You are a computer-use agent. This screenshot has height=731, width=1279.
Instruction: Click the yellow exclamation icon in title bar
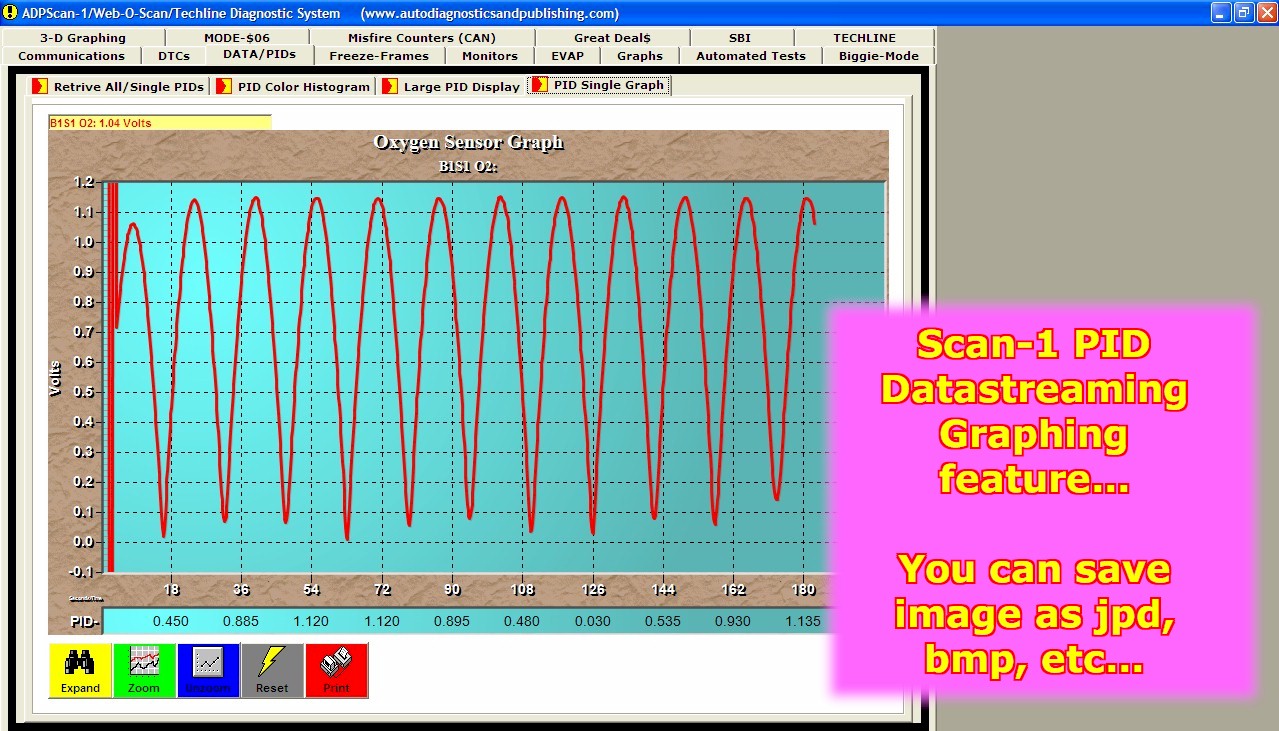click(10, 13)
